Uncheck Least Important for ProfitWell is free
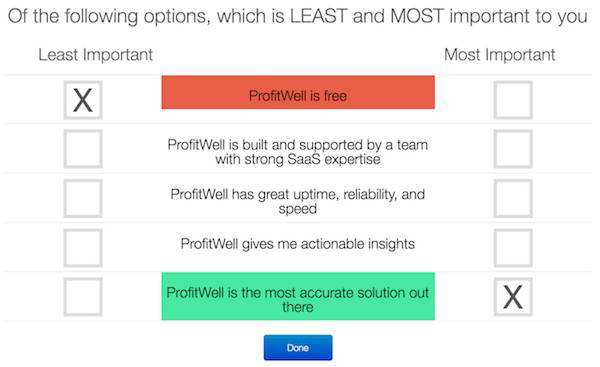The width and height of the screenshot is (600, 367). point(83,100)
